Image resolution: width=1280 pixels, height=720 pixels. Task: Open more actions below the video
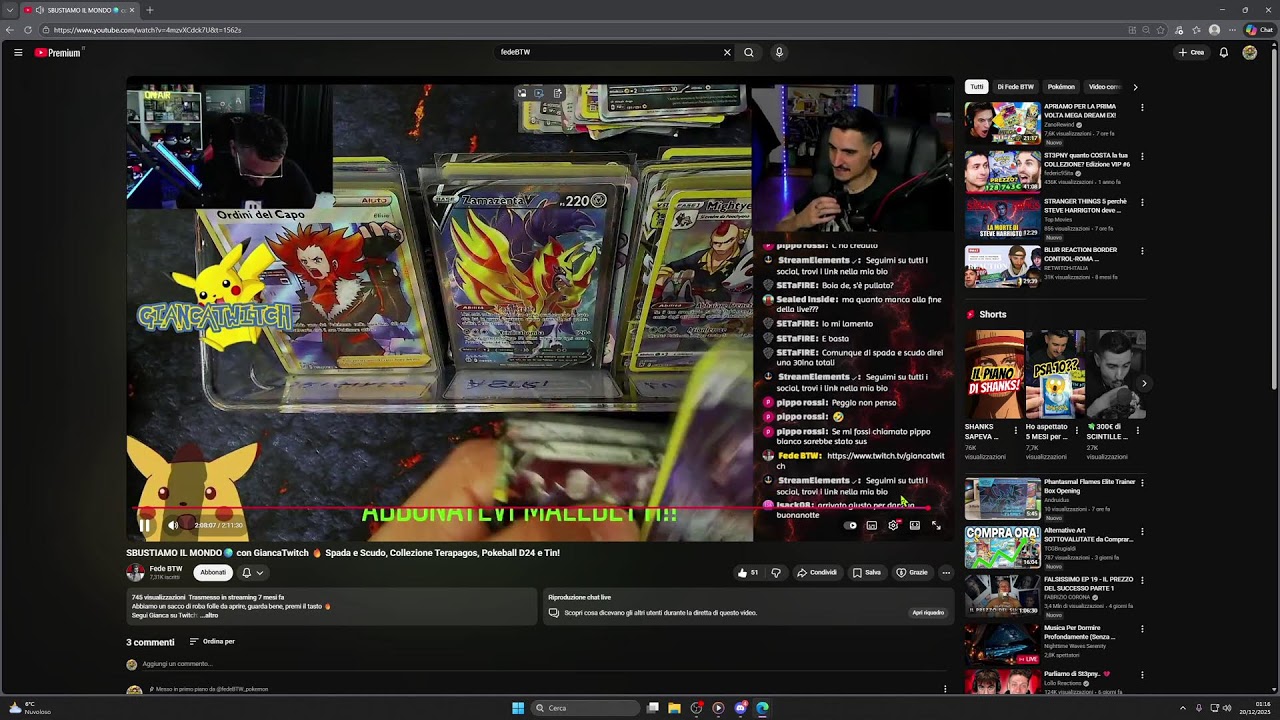pos(946,573)
